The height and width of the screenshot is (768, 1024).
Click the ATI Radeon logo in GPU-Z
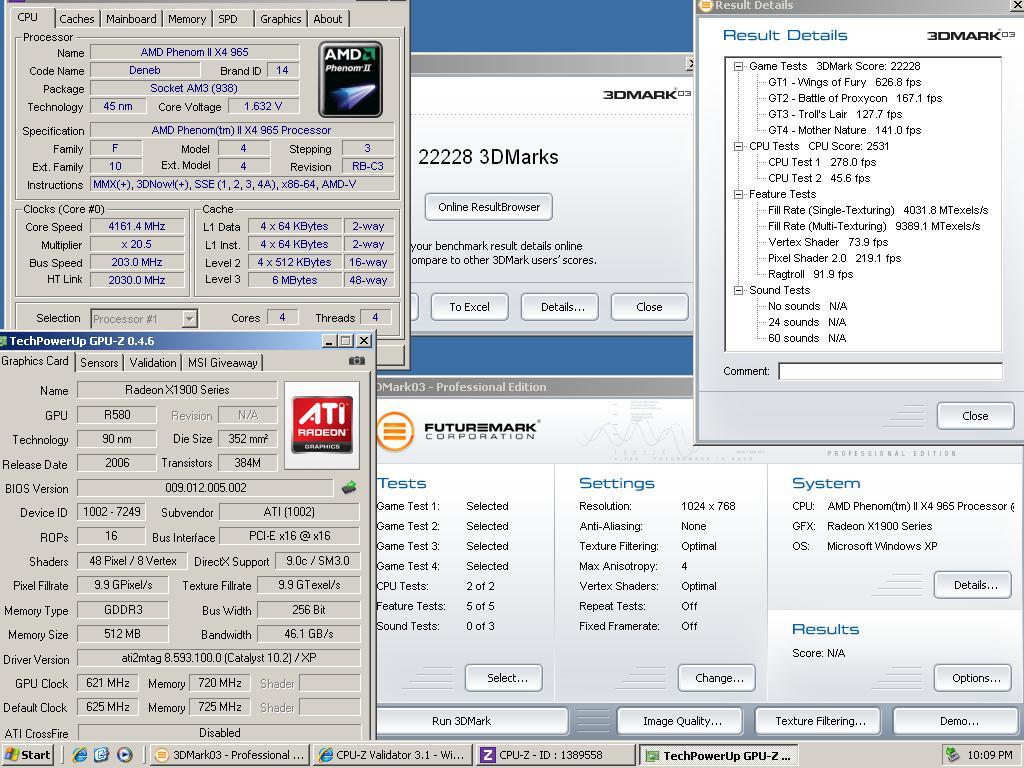322,424
